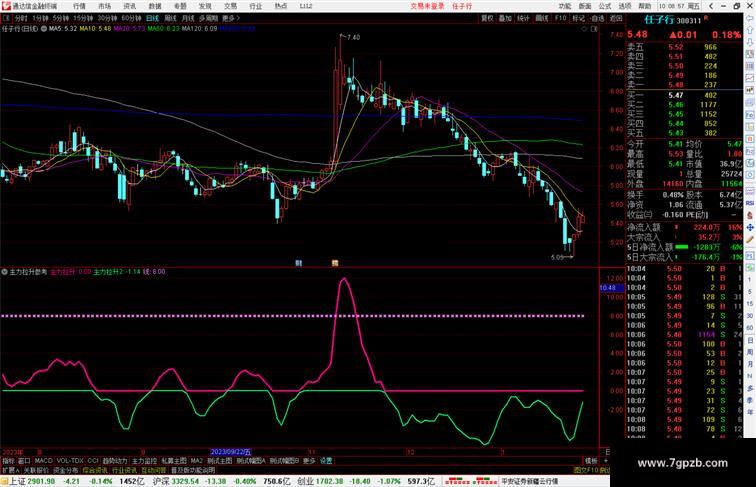Open the 关联报价 tab
This screenshot has width=756, height=487.
[x=37, y=470]
